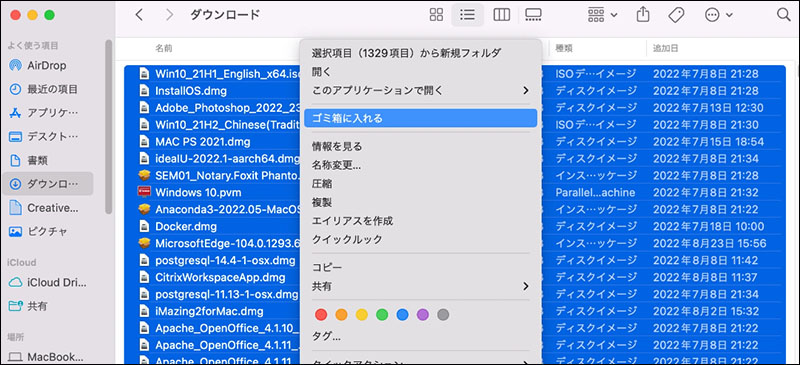Apply the yellow tag color

click(x=362, y=314)
